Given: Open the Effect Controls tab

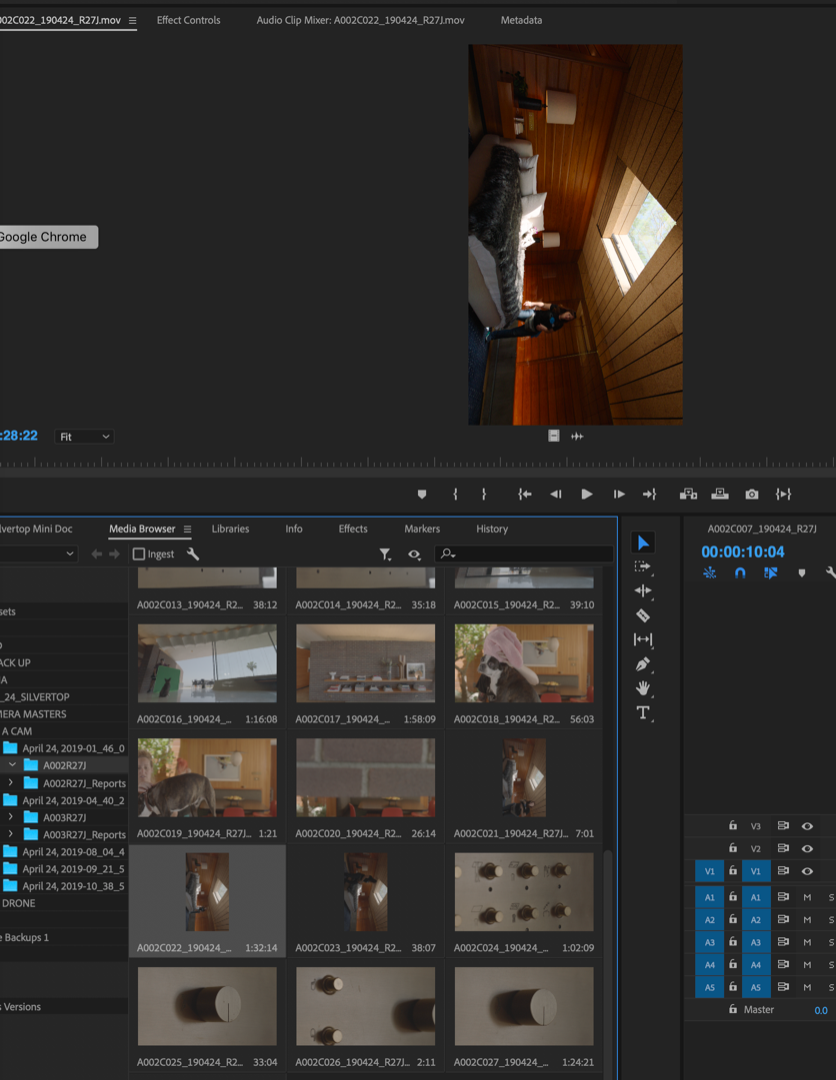Looking at the screenshot, I should (x=188, y=20).
